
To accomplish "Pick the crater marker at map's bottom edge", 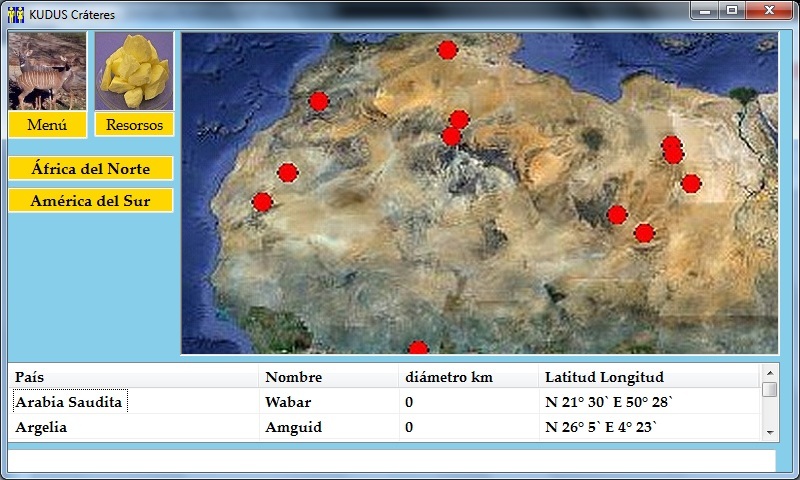I will click(x=418, y=348).
